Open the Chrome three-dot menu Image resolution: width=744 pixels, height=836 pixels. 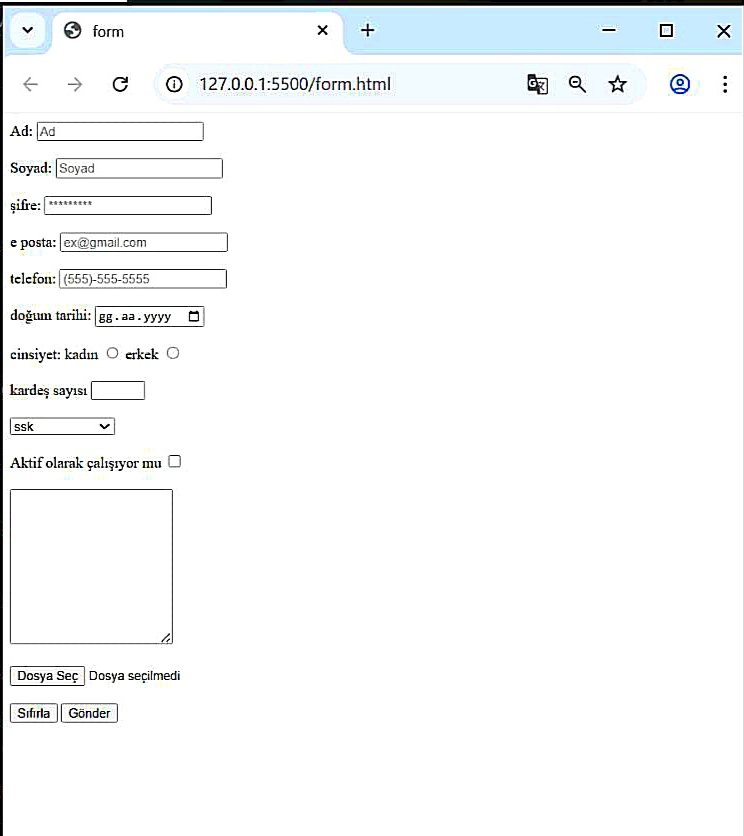[725, 84]
